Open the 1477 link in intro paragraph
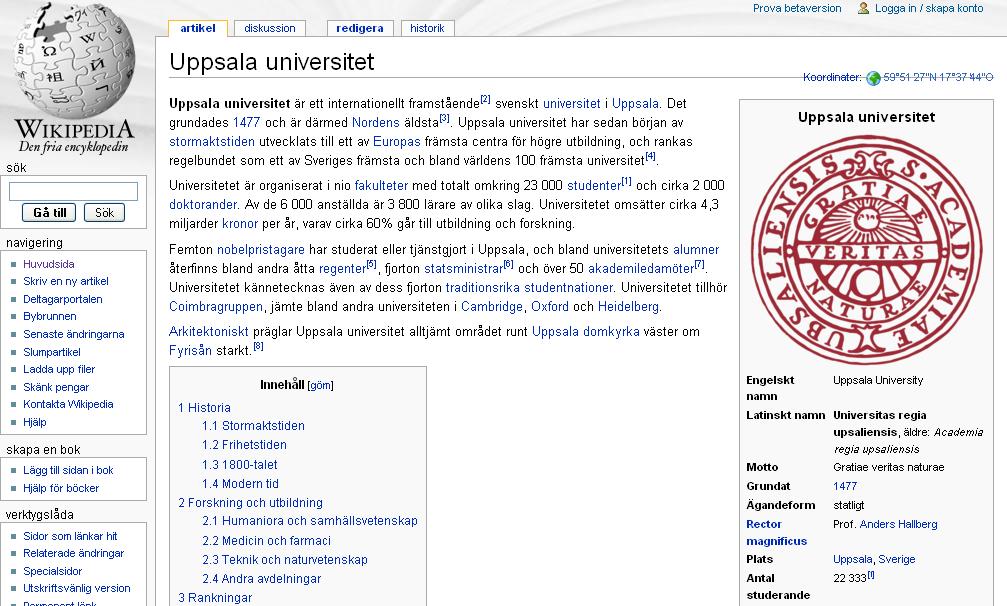Screen dimensions: 1007x606 (246, 123)
